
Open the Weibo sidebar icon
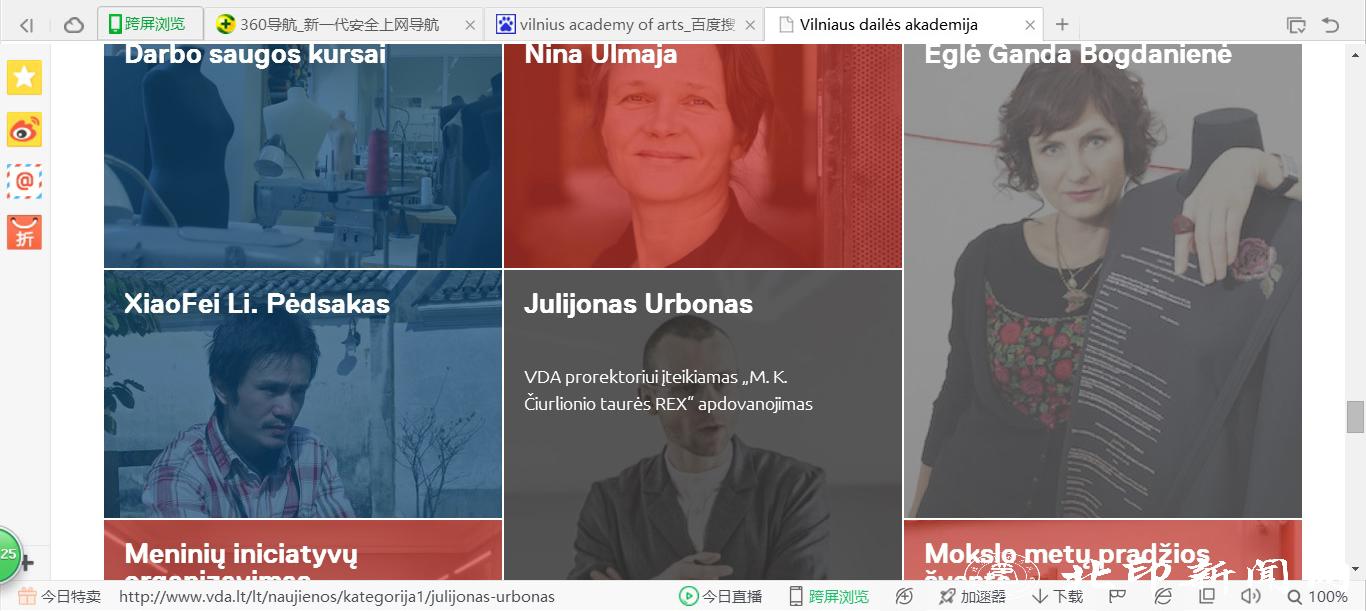(24, 130)
